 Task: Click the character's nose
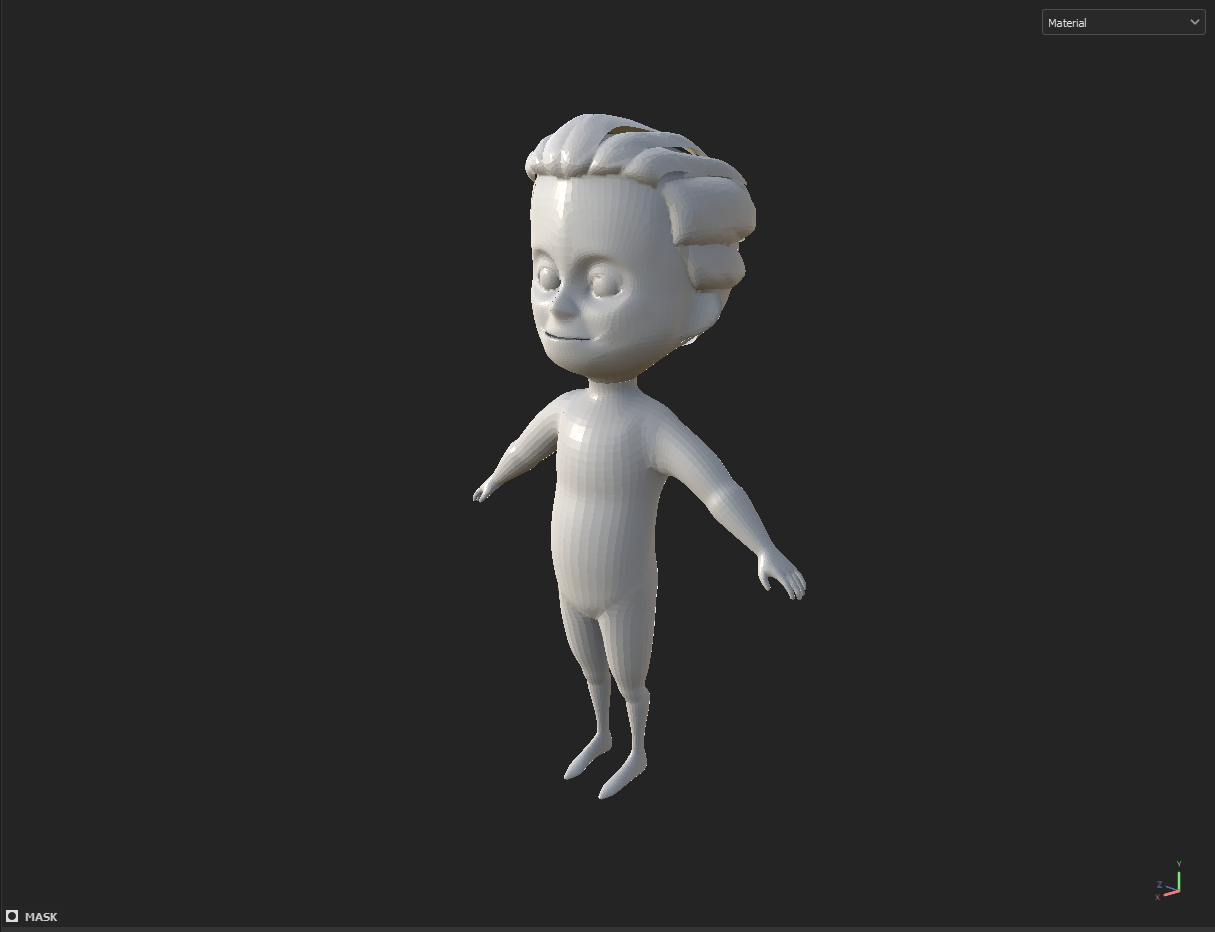click(x=563, y=302)
